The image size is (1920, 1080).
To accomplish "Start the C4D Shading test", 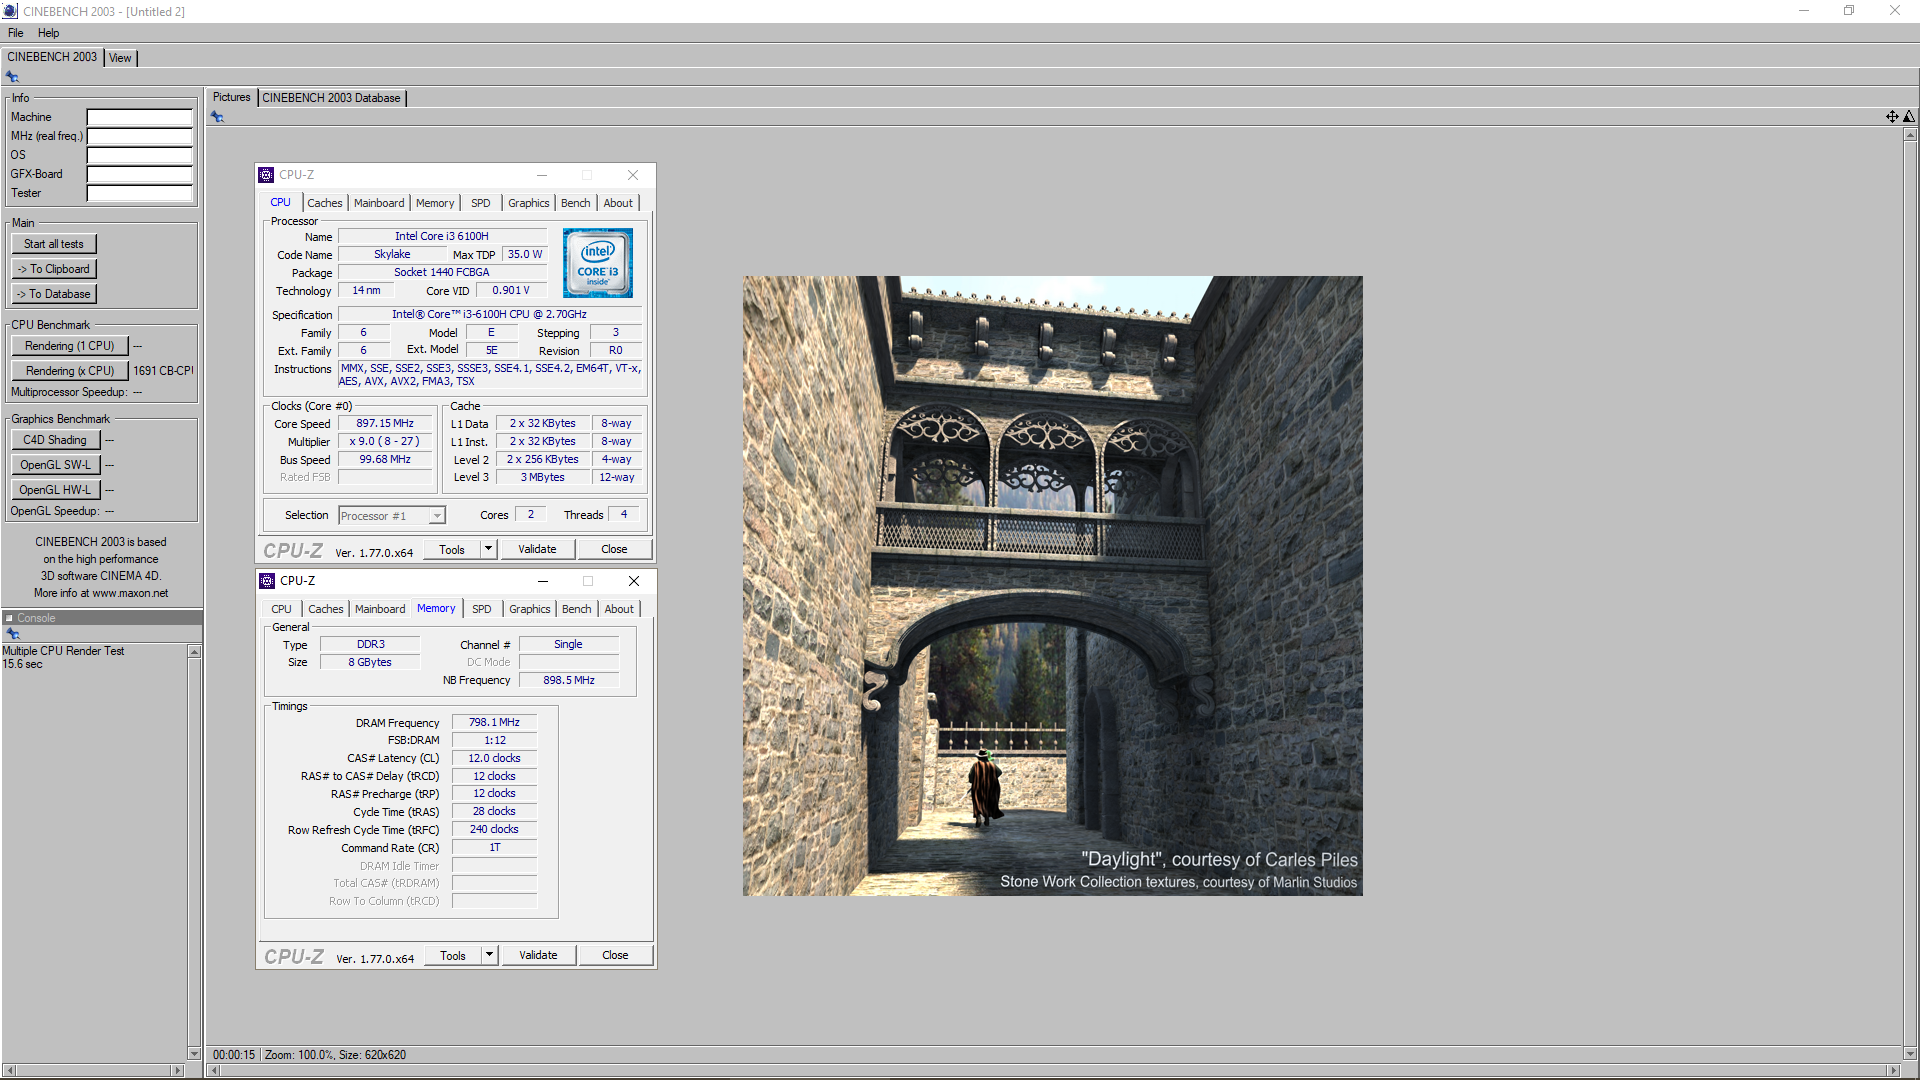I will click(55, 440).
